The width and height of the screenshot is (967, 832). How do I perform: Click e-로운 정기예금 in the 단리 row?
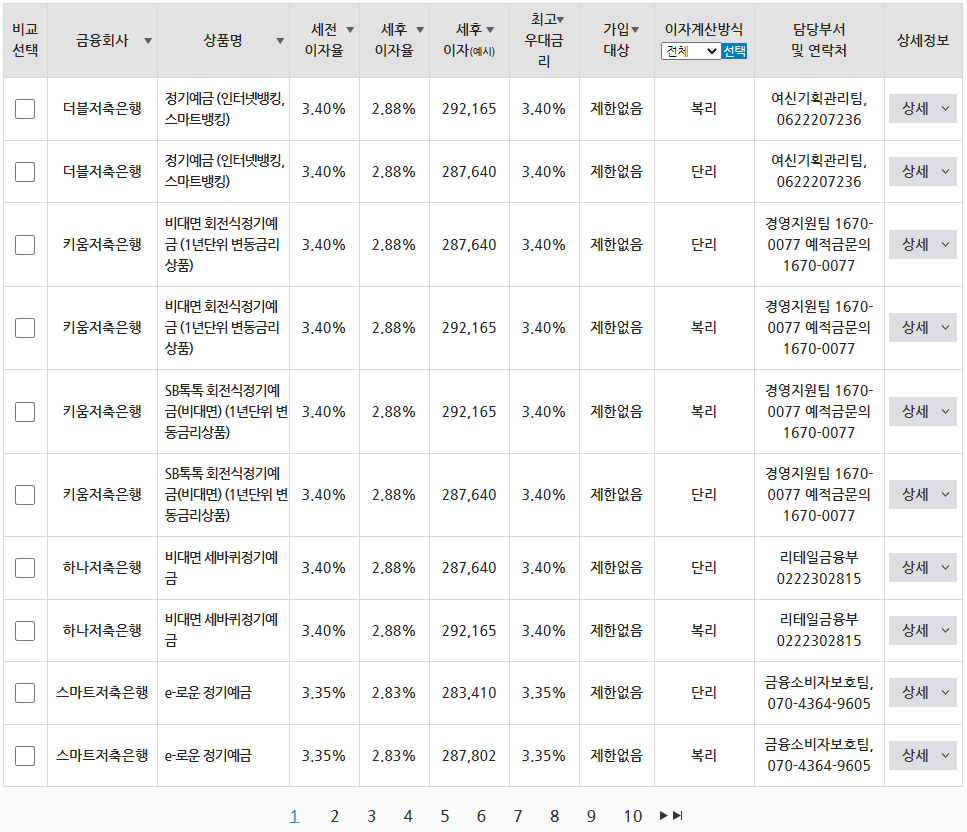[208, 693]
